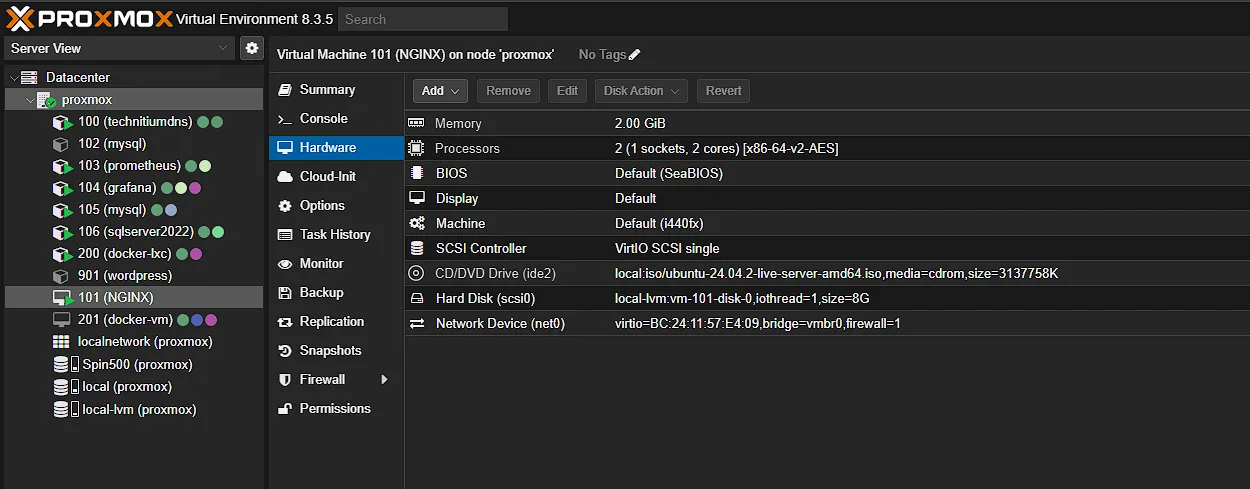Click the Display monitor icon
The image size is (1250, 489).
(417, 198)
